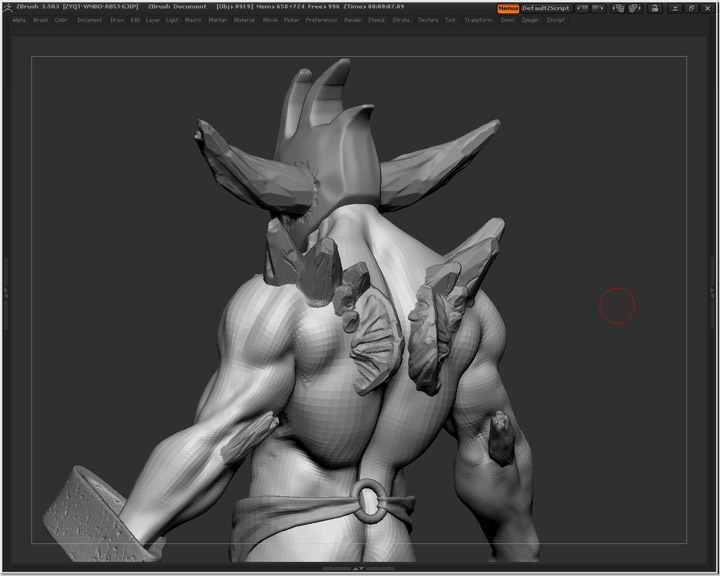720x576 pixels.
Task: Open the Picker menu
Action: click(292, 20)
